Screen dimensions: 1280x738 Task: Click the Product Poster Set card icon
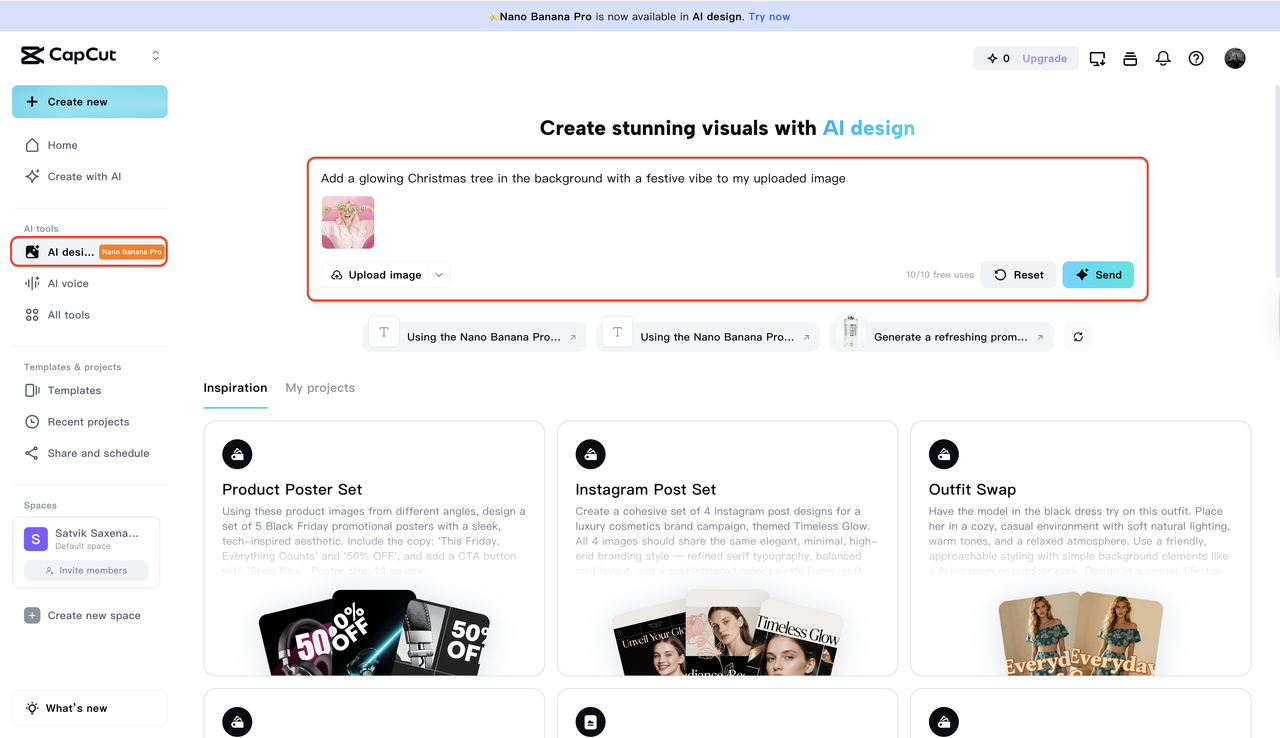click(x=237, y=454)
